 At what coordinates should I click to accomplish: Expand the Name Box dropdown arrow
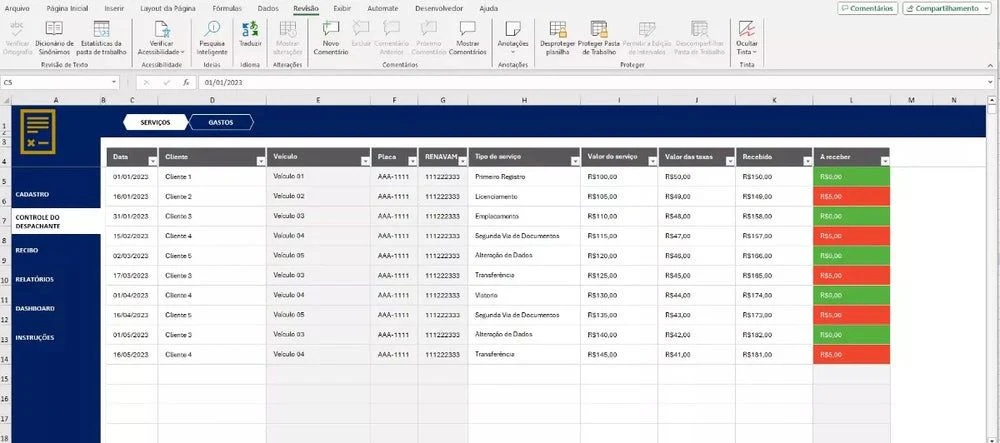point(114,83)
